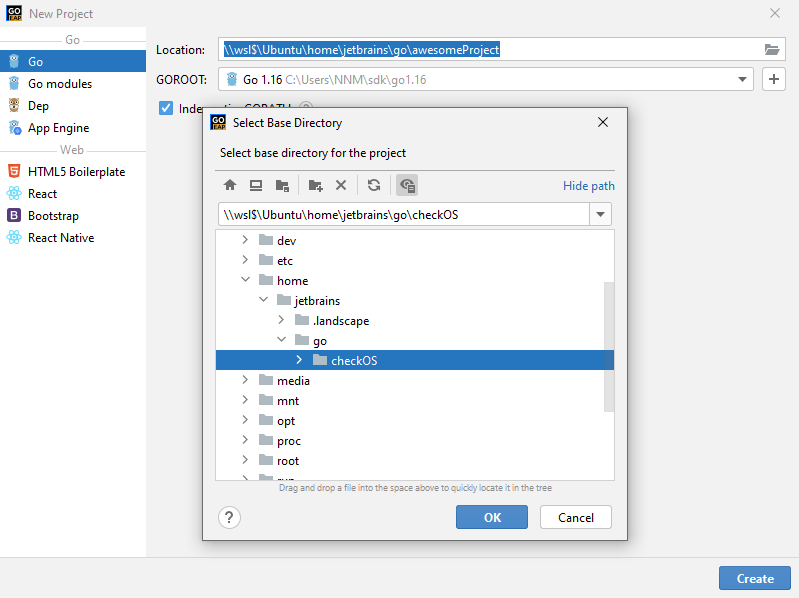Screen dimensions: 799x598
Task: Click the directory path text field
Action: pyautogui.click(x=404, y=214)
